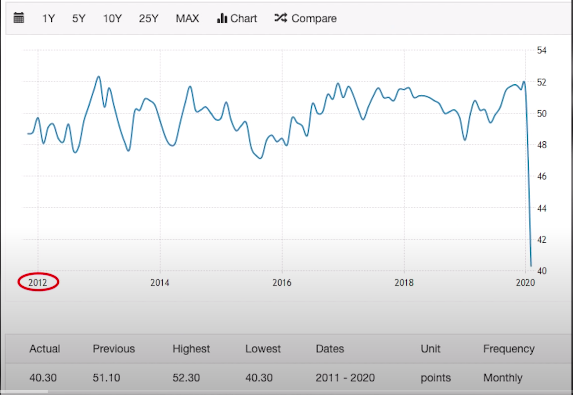573x395 pixels.
Task: Switch chart to 10Y range
Action: click(112, 18)
